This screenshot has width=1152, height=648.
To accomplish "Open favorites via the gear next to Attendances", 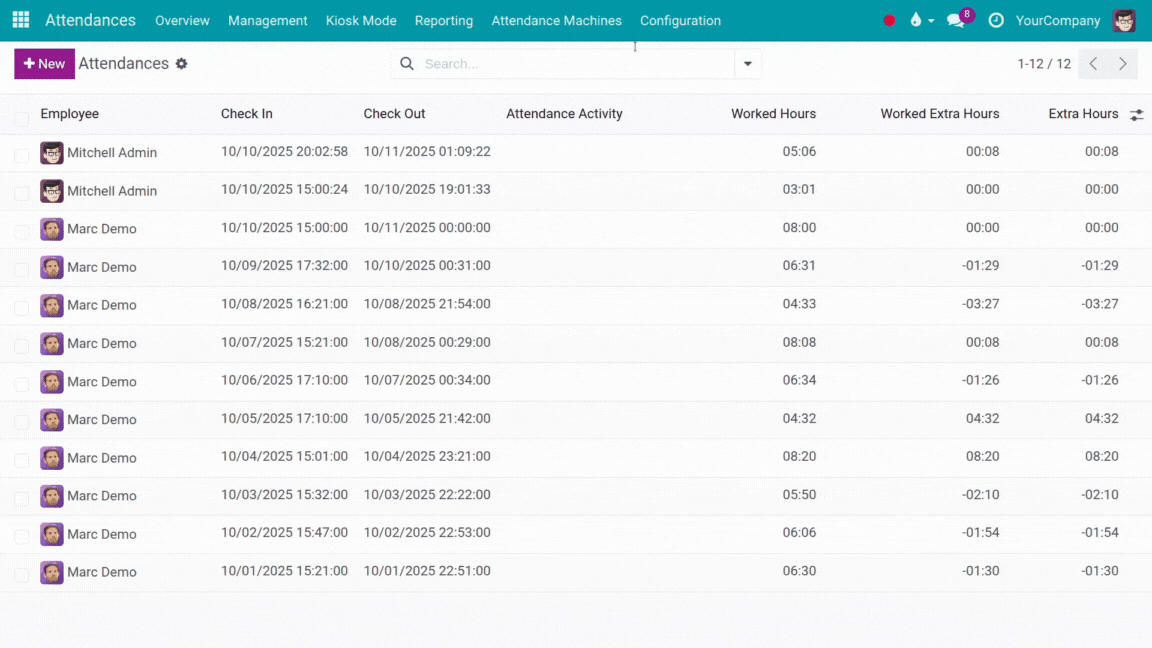I will (182, 63).
